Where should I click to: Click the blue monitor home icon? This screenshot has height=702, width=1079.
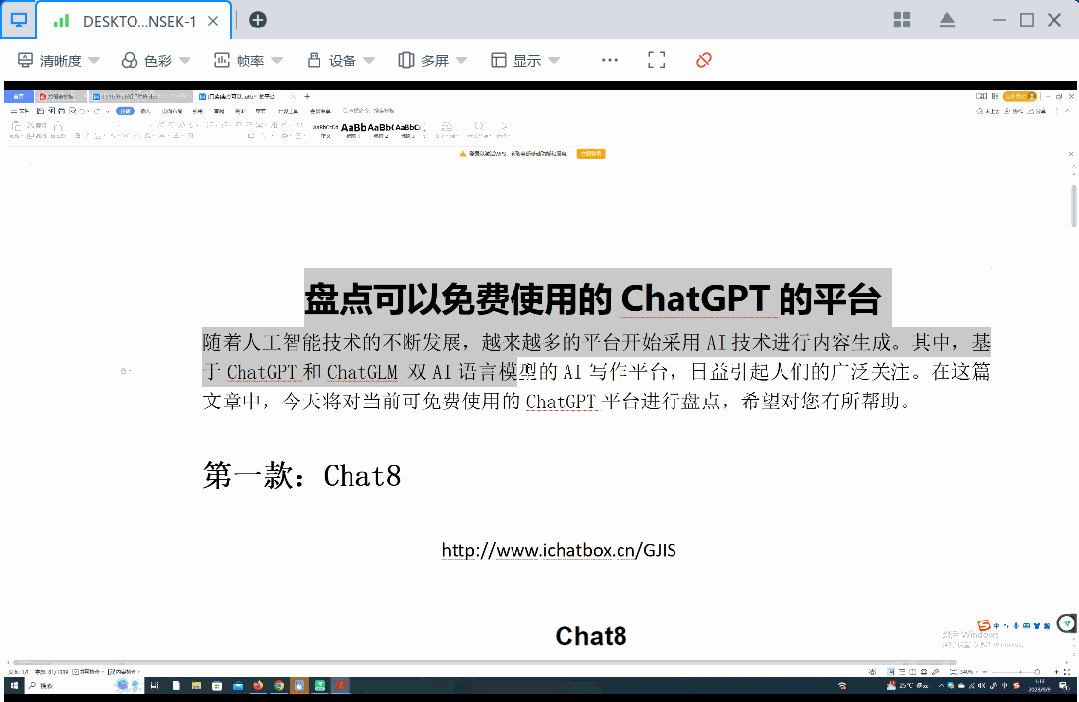(x=19, y=20)
